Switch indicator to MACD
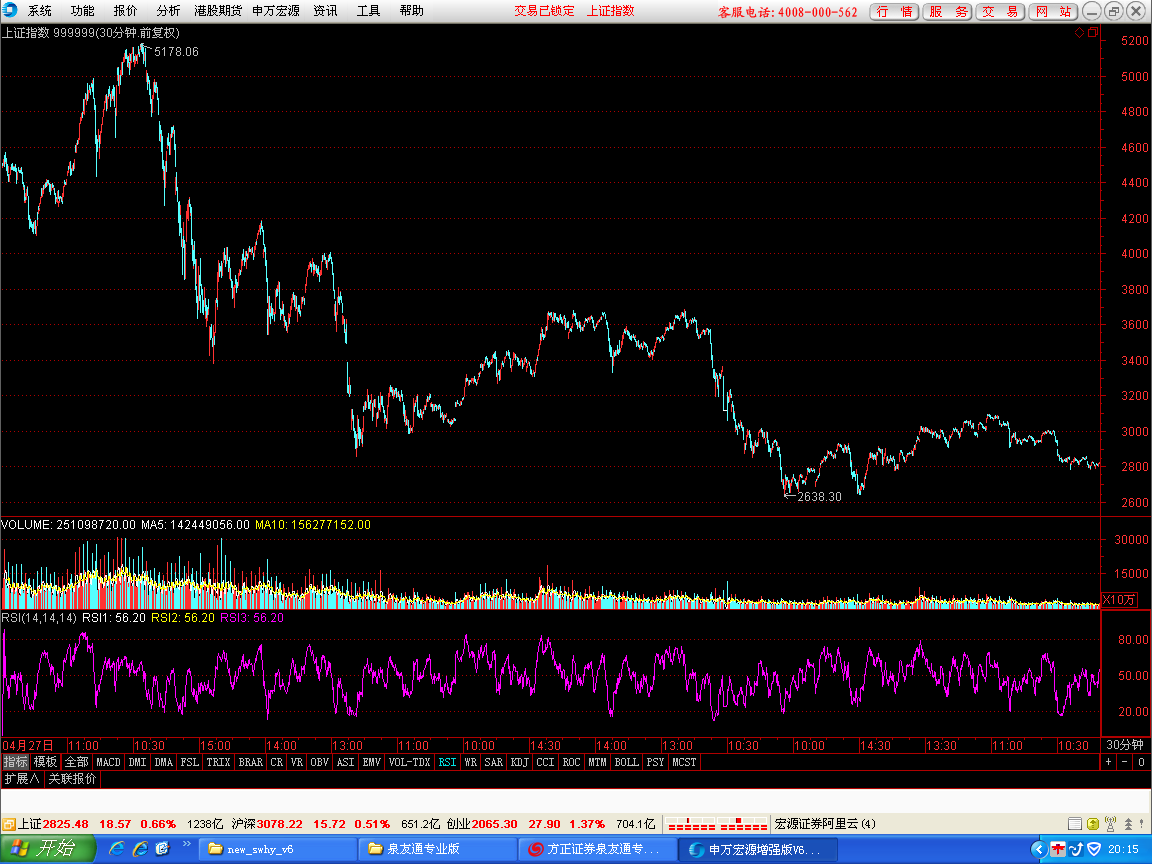This screenshot has height=864, width=1152. pos(108,762)
